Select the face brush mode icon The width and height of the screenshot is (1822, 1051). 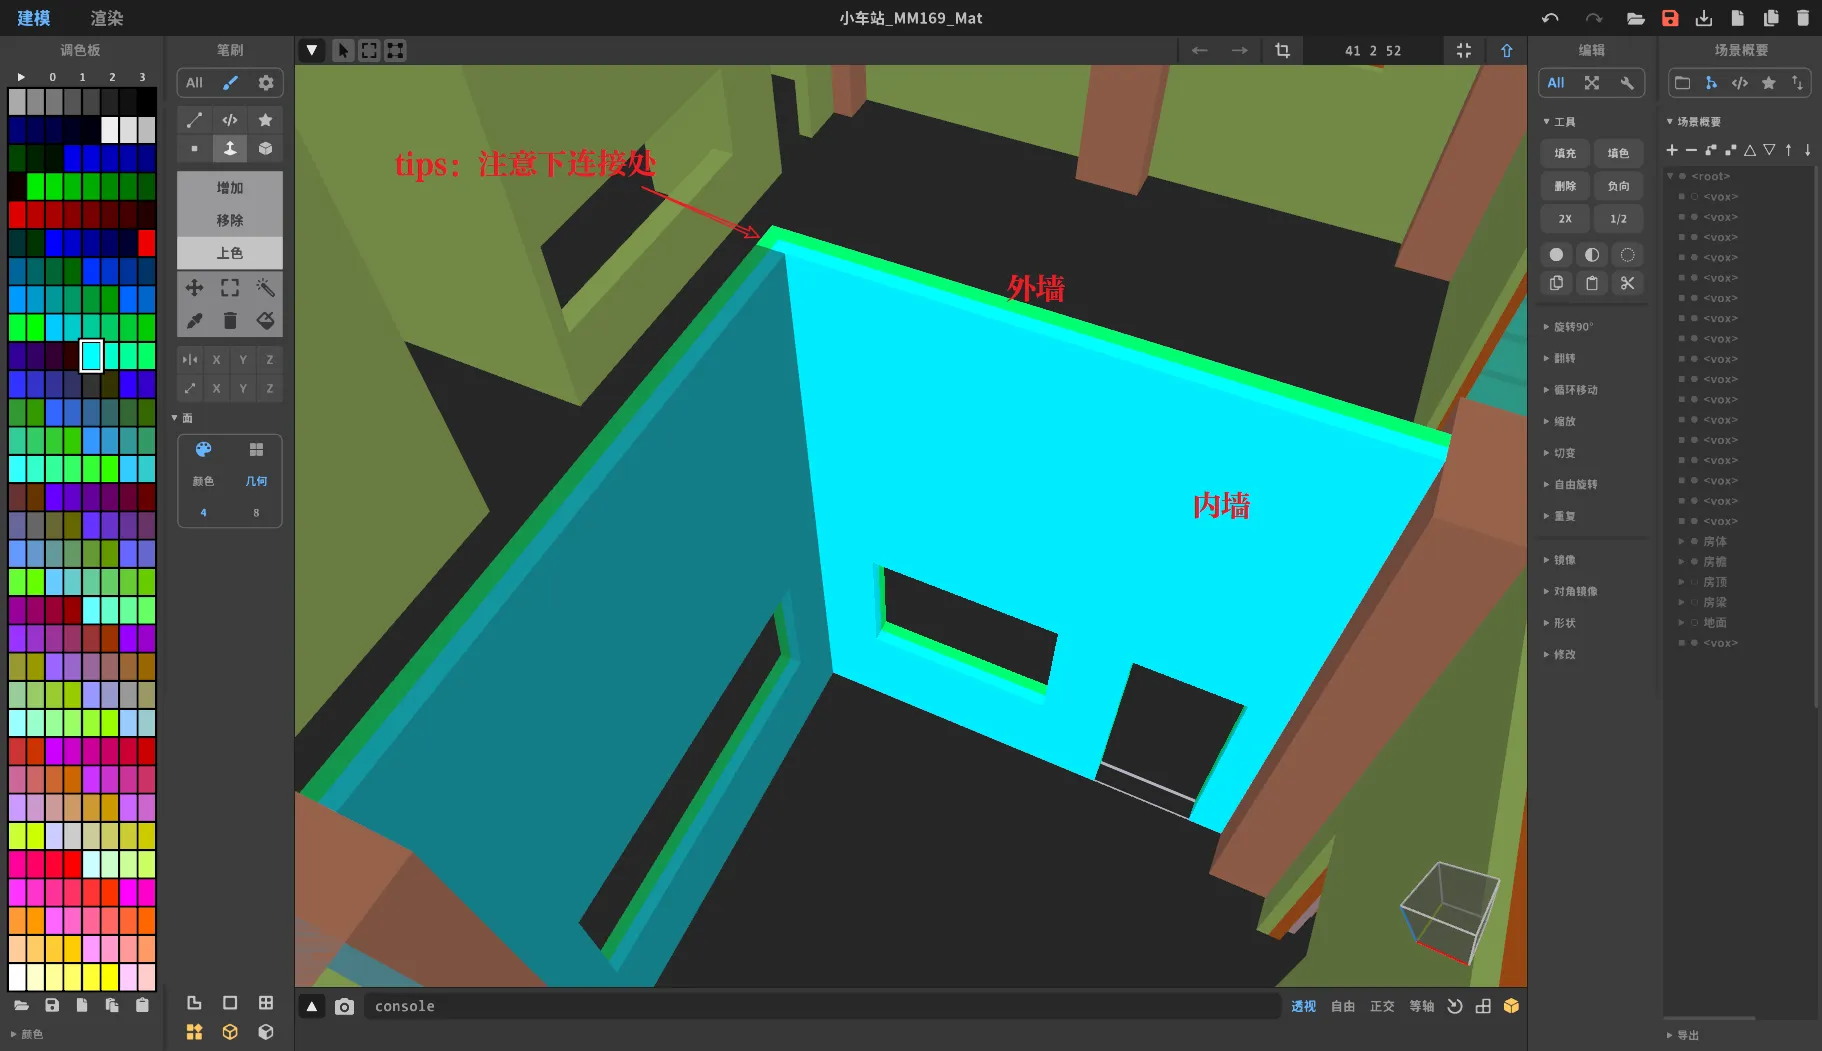(229, 149)
